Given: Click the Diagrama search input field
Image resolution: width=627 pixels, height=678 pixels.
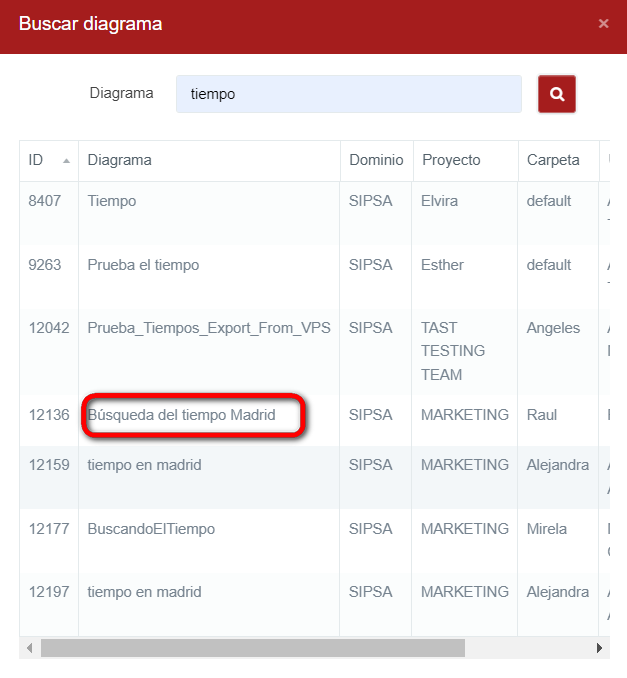Looking at the screenshot, I should coord(348,94).
